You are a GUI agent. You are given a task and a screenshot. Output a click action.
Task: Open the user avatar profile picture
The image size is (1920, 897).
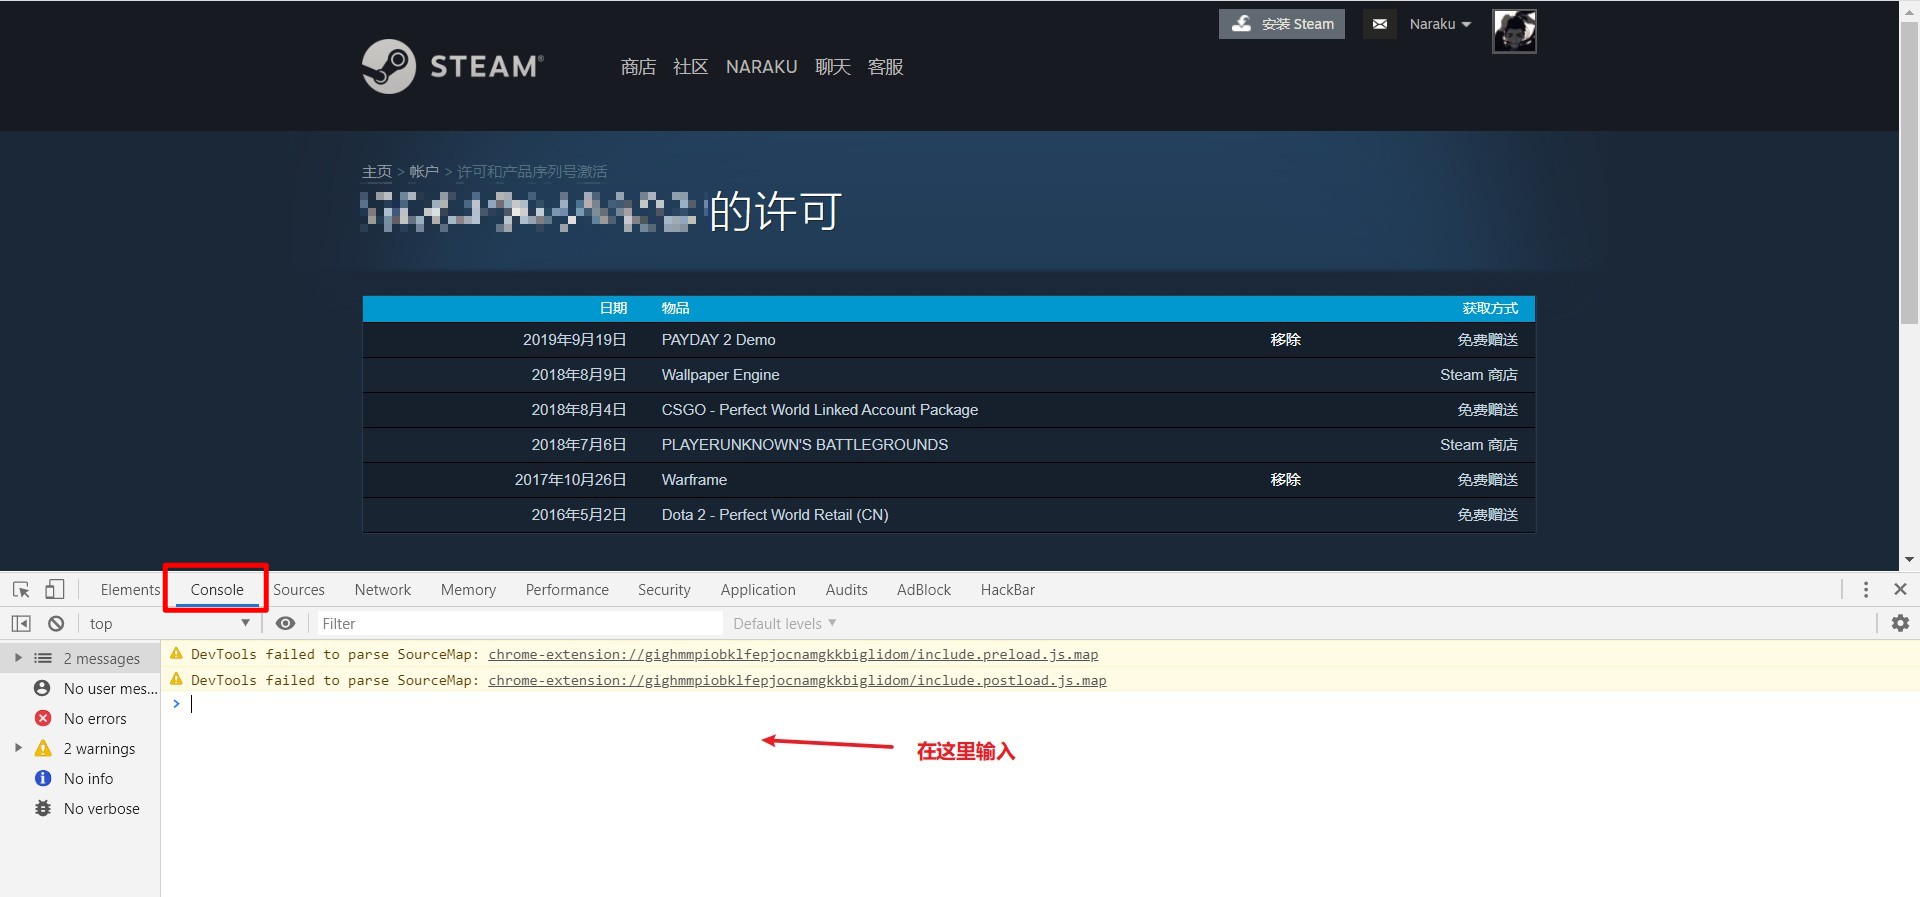[x=1514, y=31]
